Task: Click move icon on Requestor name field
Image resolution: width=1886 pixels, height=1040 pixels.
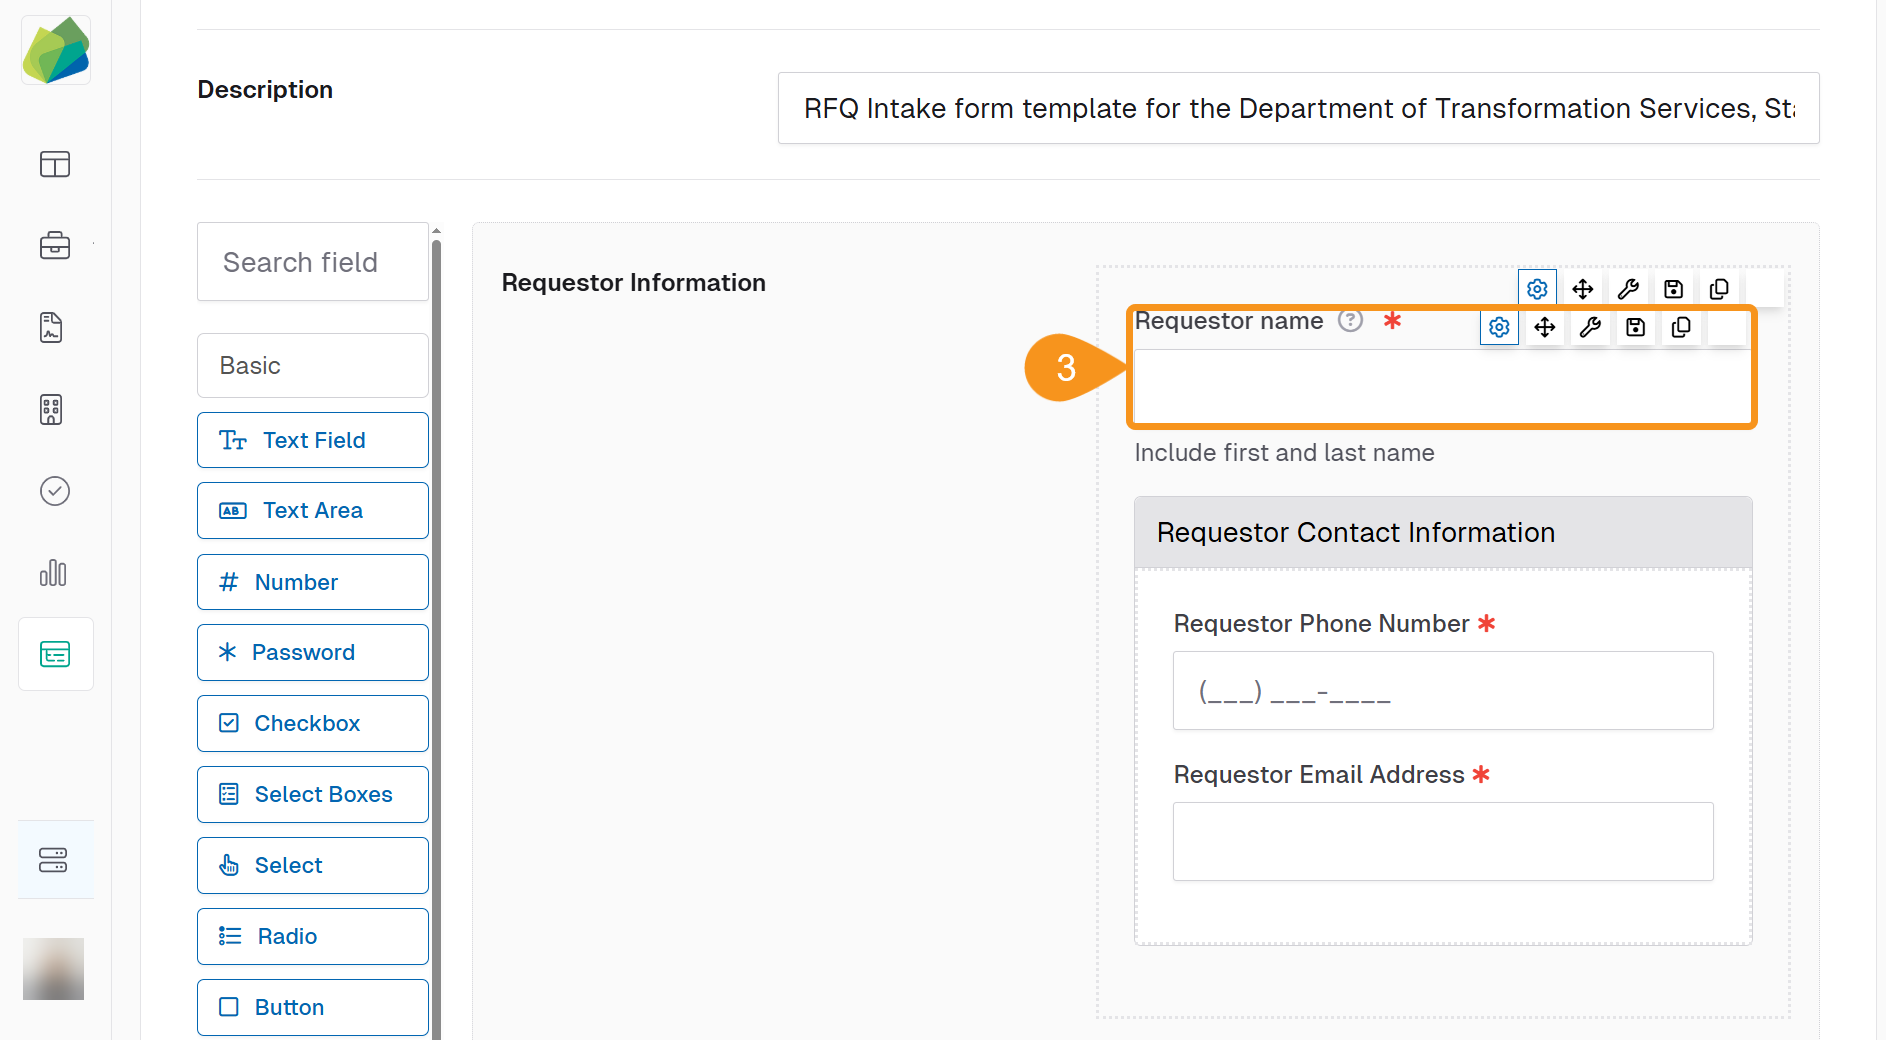Action: [1545, 327]
